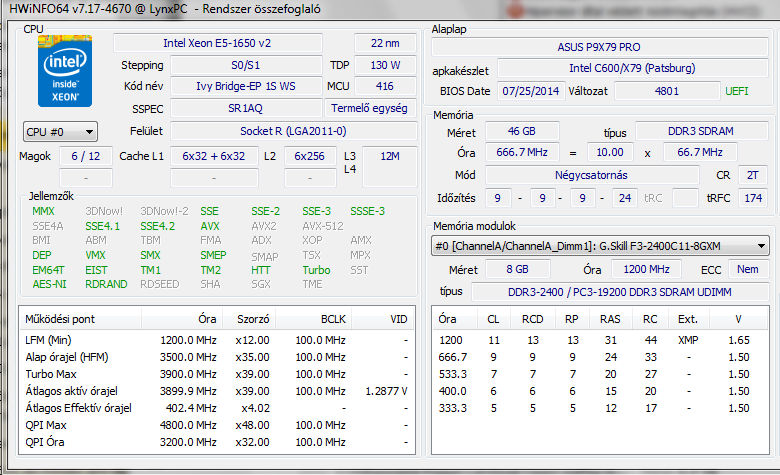The width and height of the screenshot is (780, 475).
Task: Click the 10.00 memory multiplier value
Action: 610,152
